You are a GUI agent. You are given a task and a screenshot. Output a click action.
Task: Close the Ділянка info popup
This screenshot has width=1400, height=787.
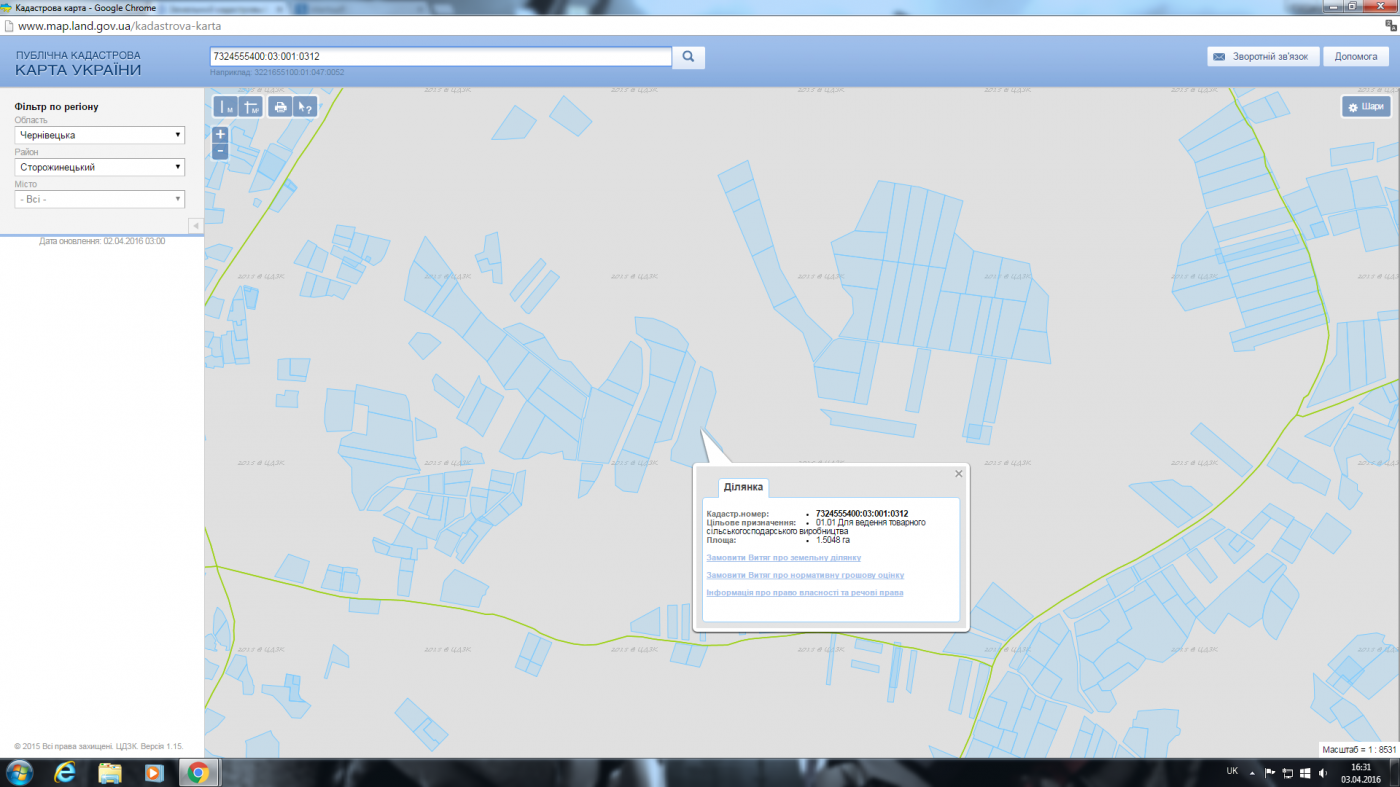(958, 474)
